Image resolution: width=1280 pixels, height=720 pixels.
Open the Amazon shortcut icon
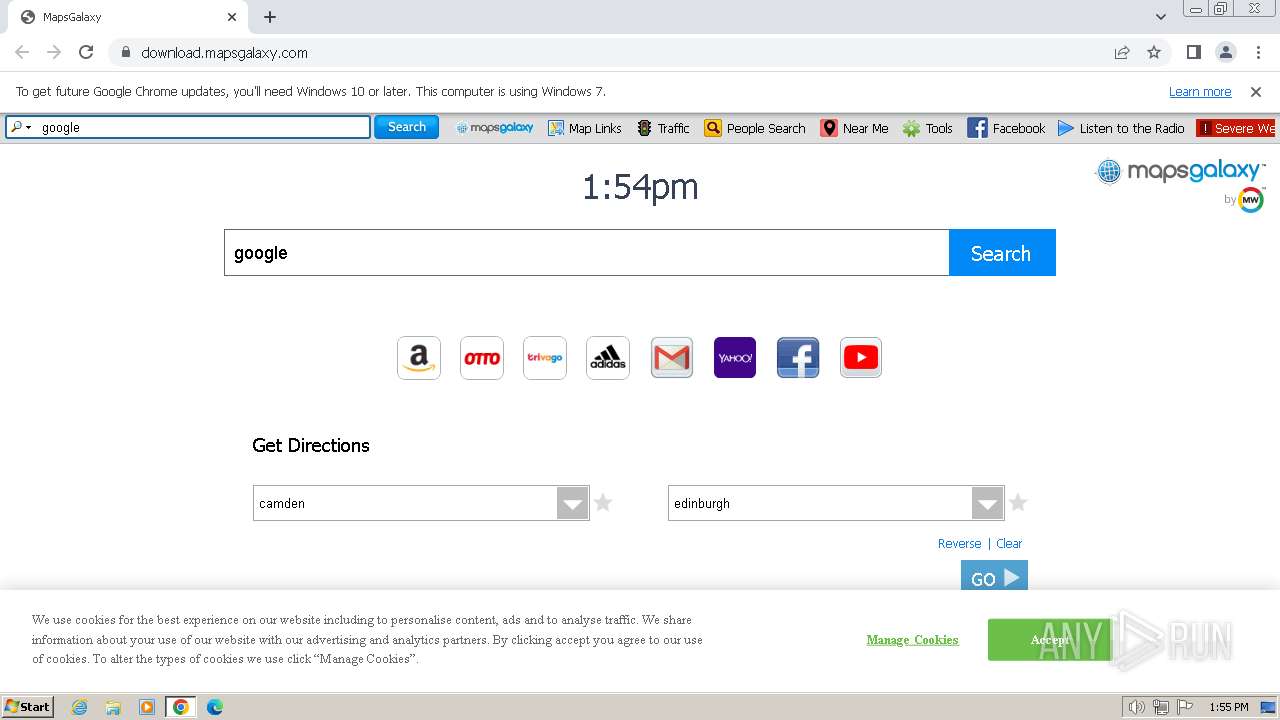419,358
